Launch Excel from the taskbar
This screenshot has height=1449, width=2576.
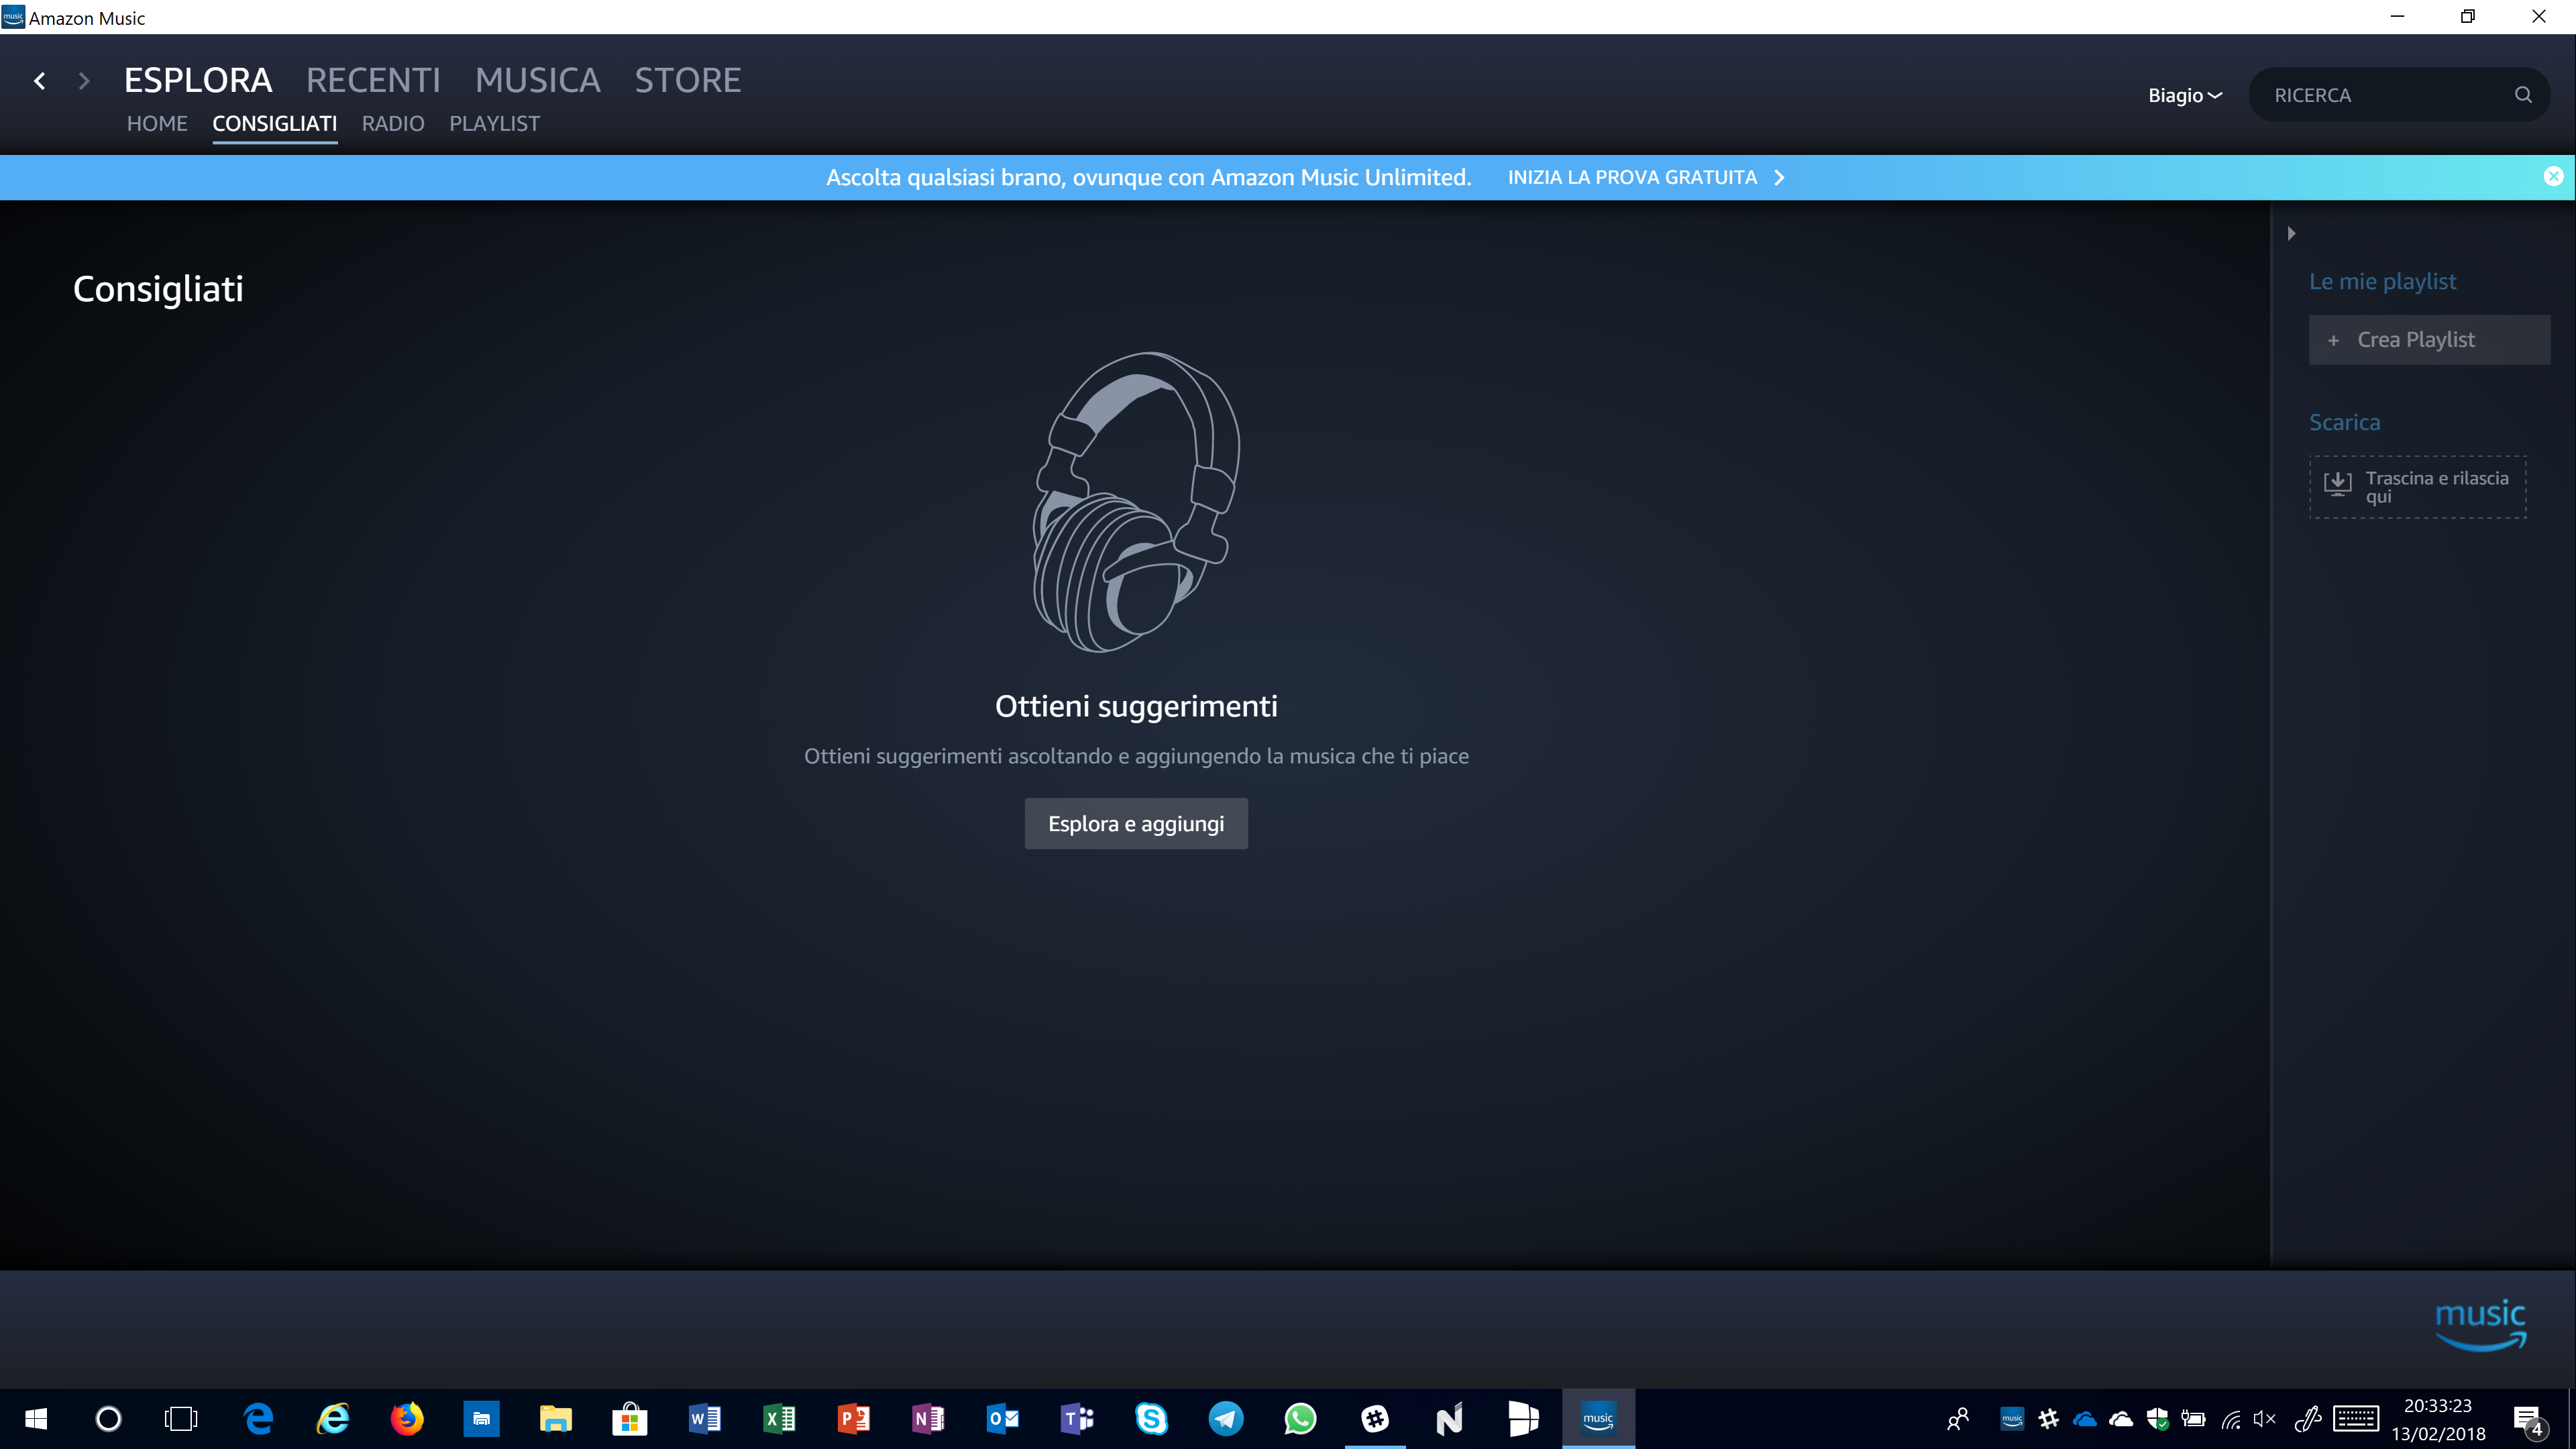coord(779,1418)
